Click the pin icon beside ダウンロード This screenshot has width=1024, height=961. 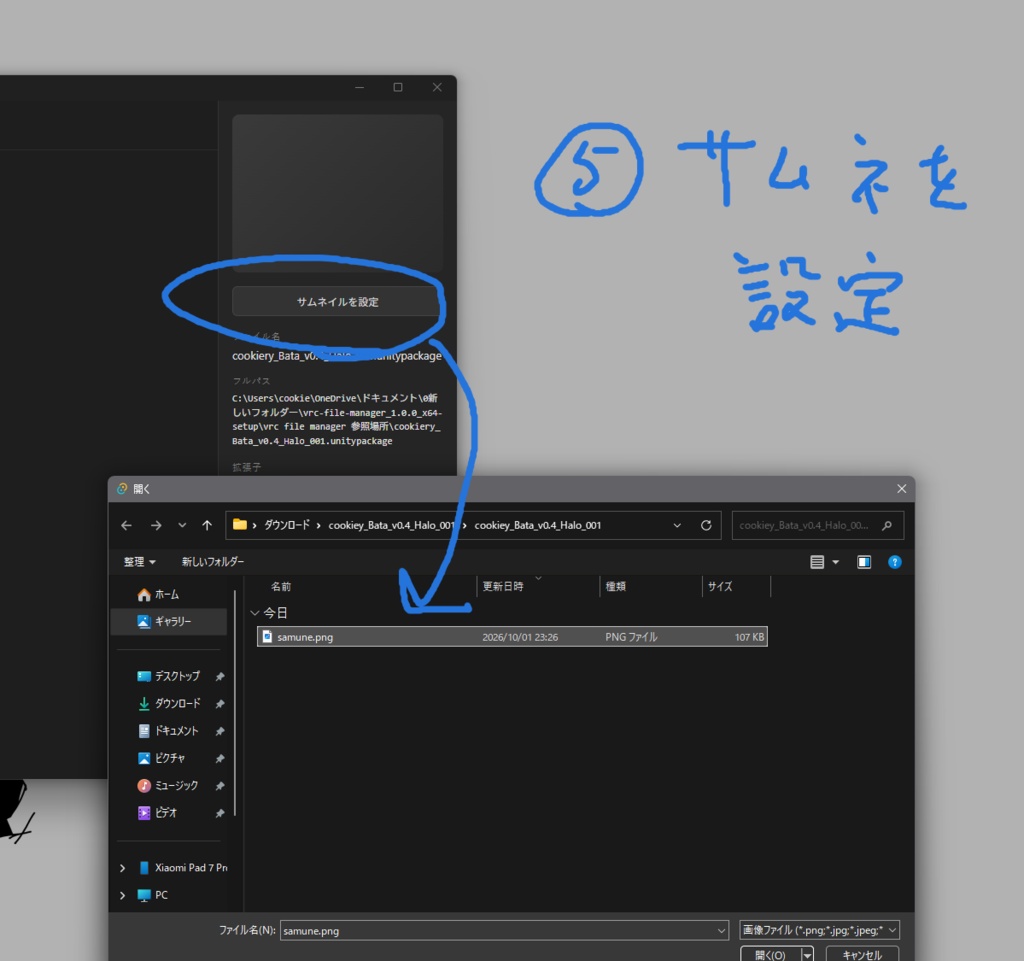[x=219, y=704]
